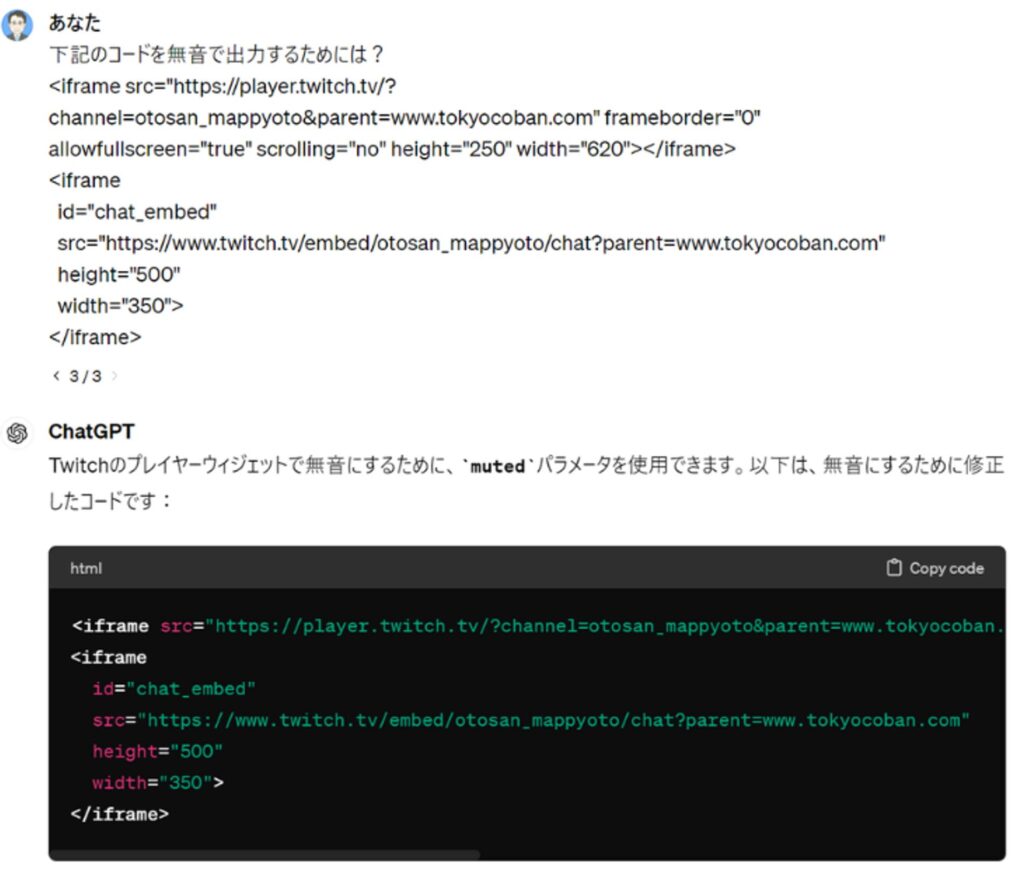Click the prompt line width="350">

(x=120, y=306)
